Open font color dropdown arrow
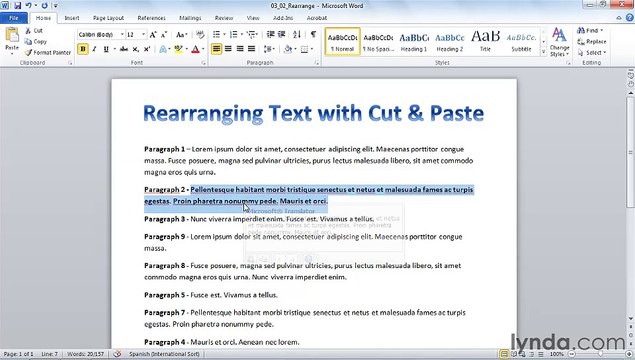 [203, 49]
